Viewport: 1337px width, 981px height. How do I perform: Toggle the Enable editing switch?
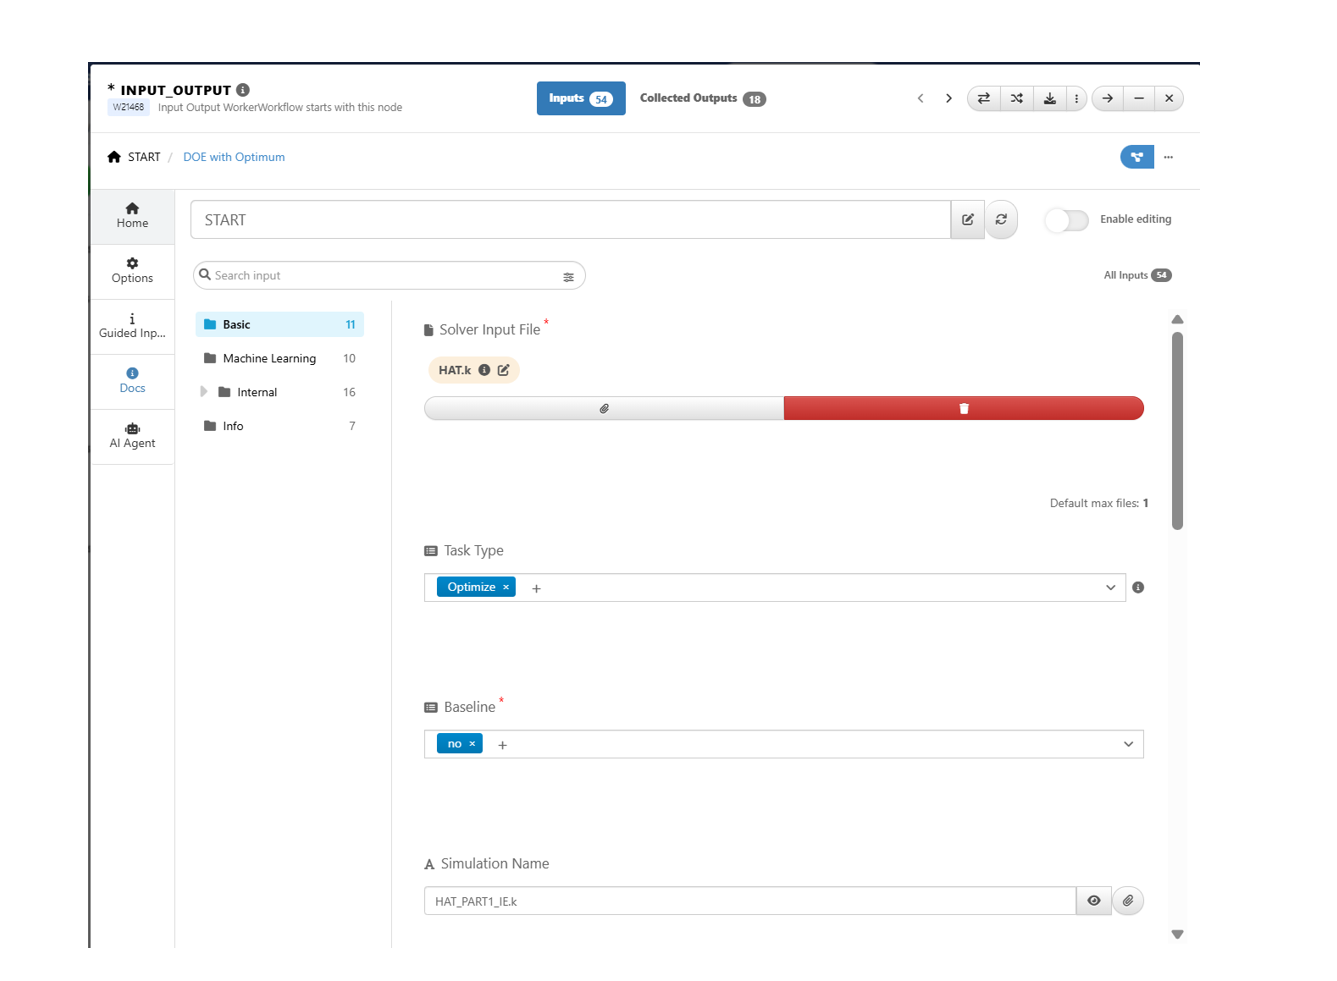tap(1066, 220)
